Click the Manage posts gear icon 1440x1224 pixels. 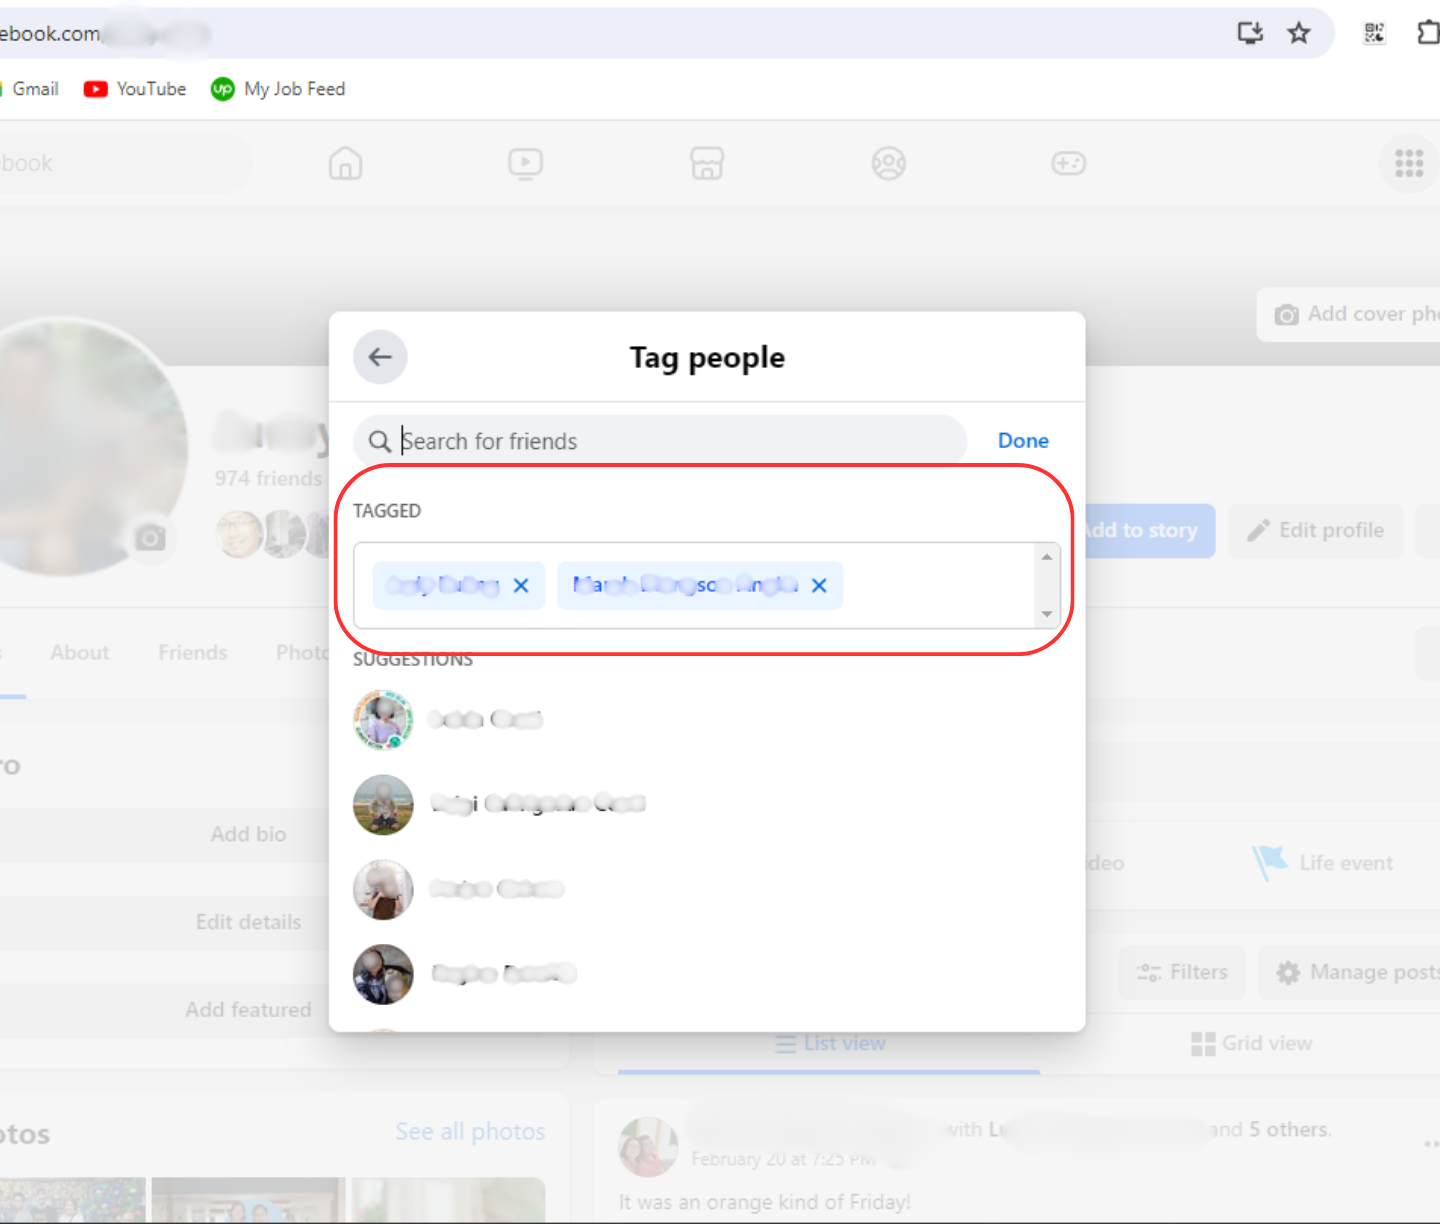pyautogui.click(x=1288, y=973)
